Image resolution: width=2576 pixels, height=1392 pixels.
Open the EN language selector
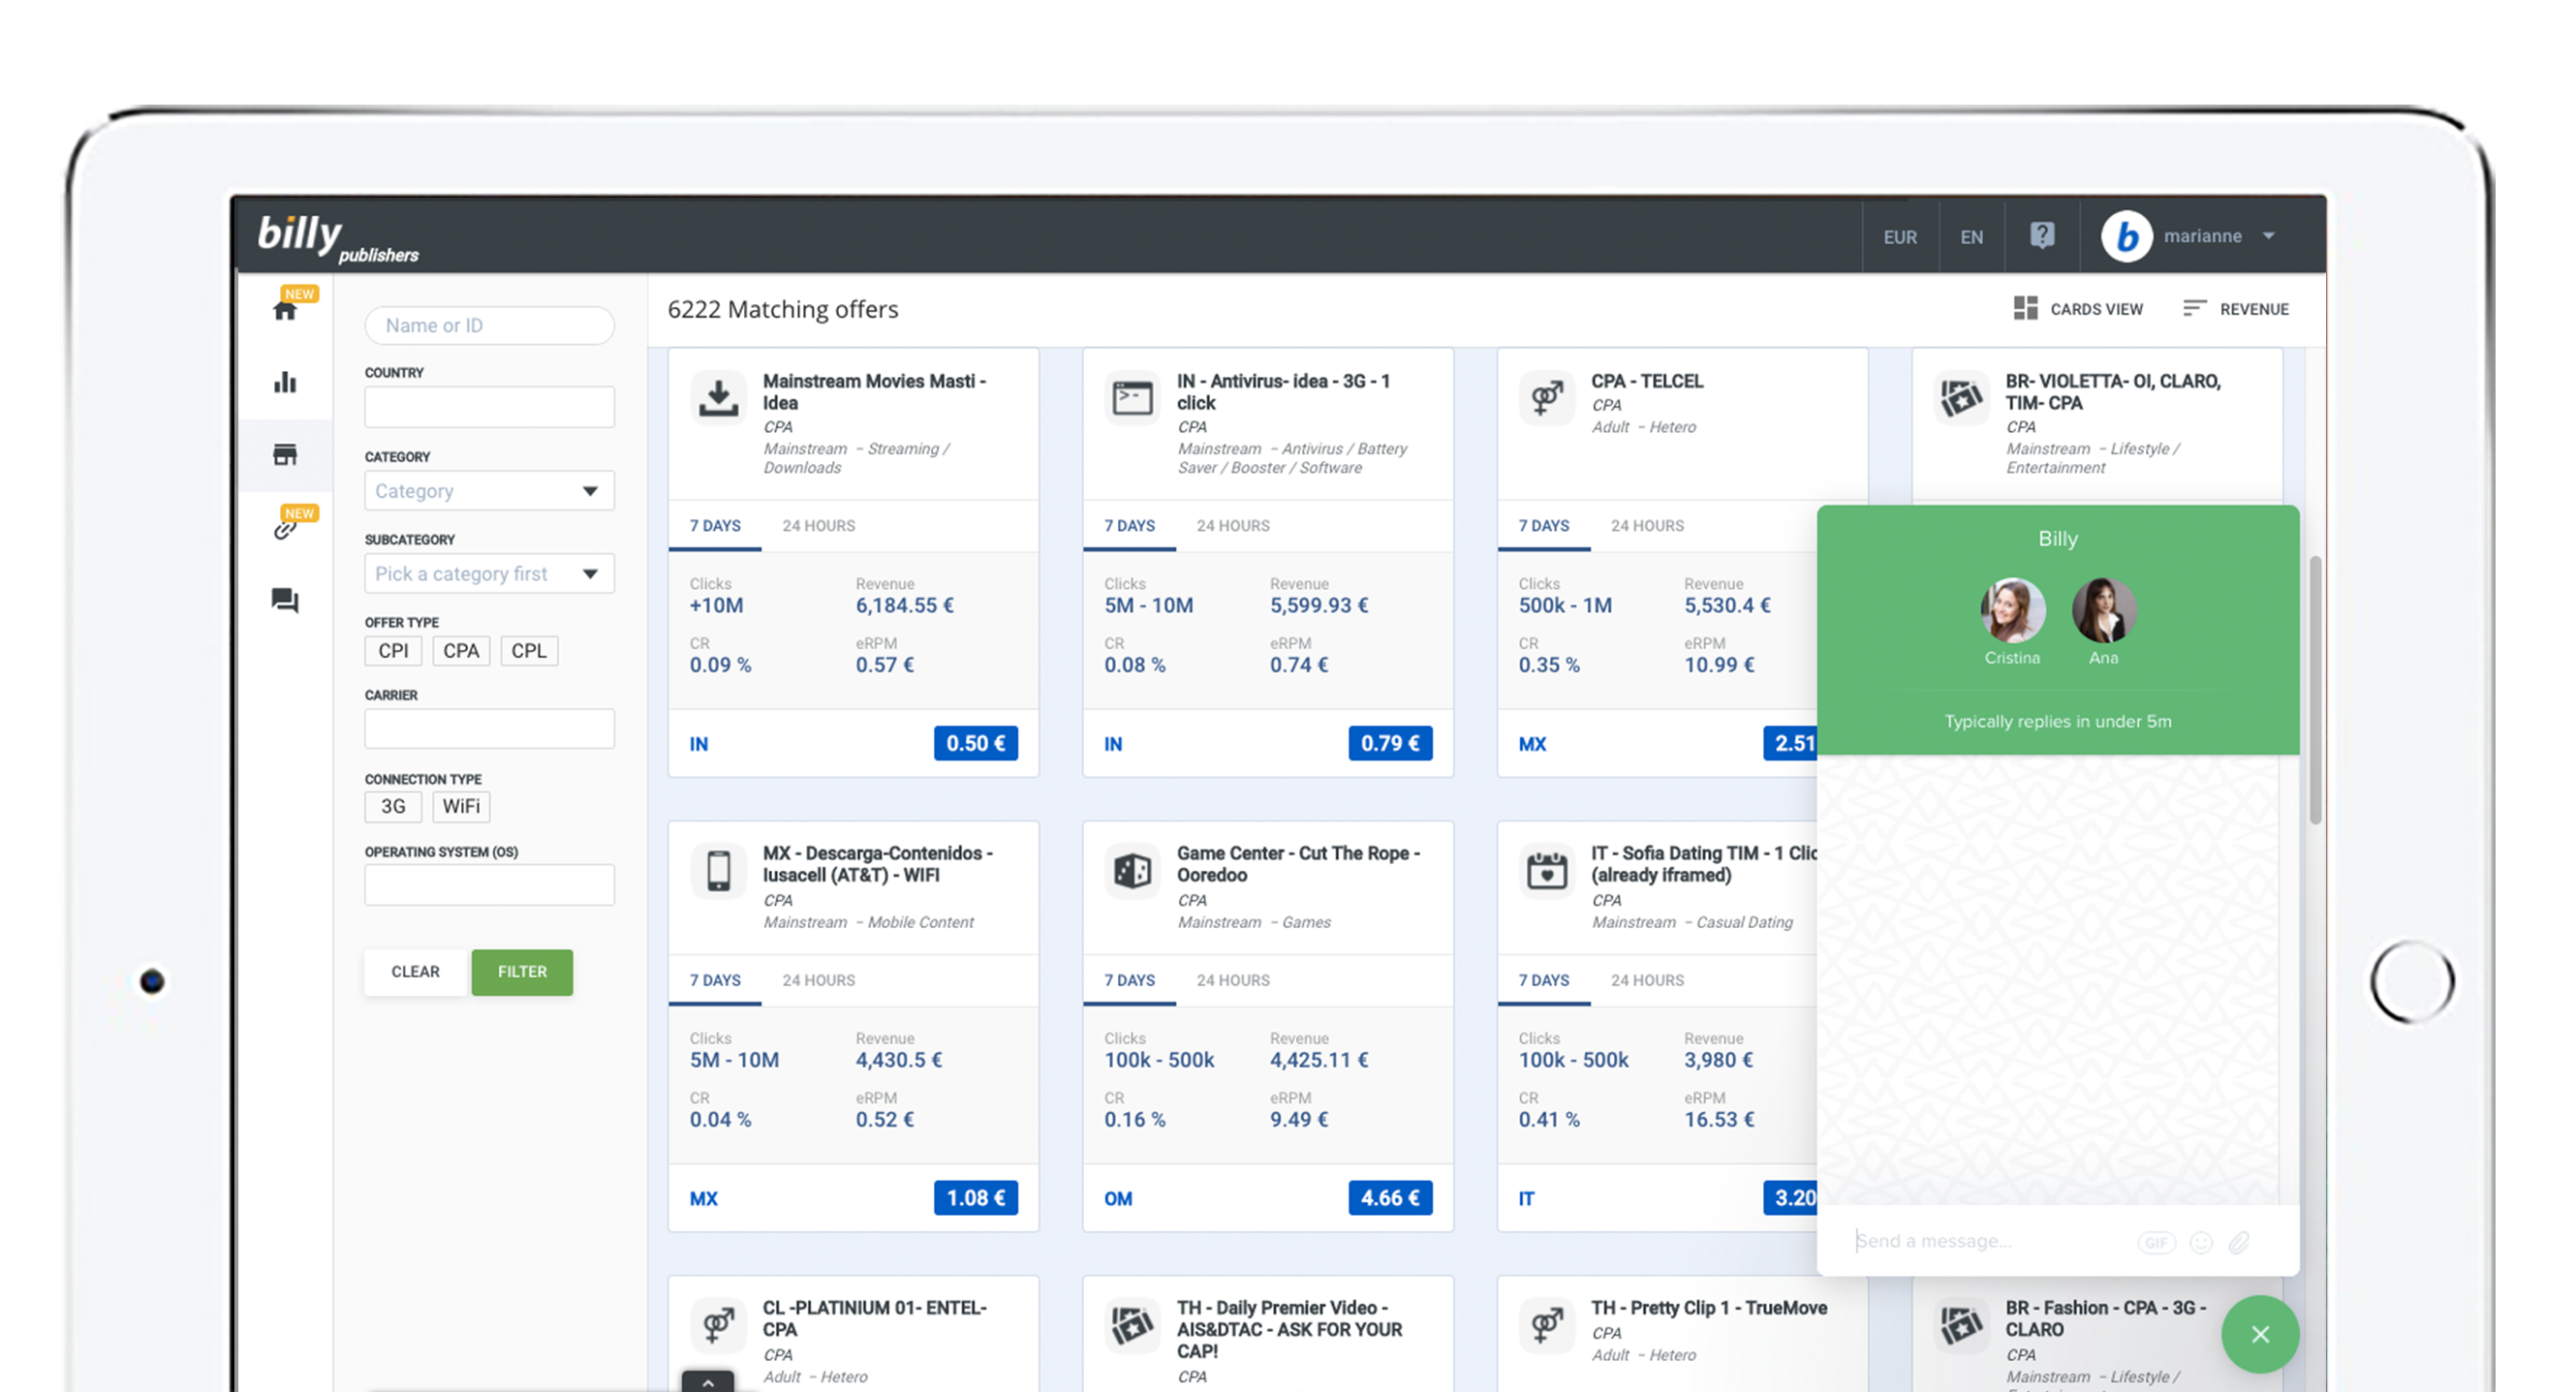(x=1971, y=237)
